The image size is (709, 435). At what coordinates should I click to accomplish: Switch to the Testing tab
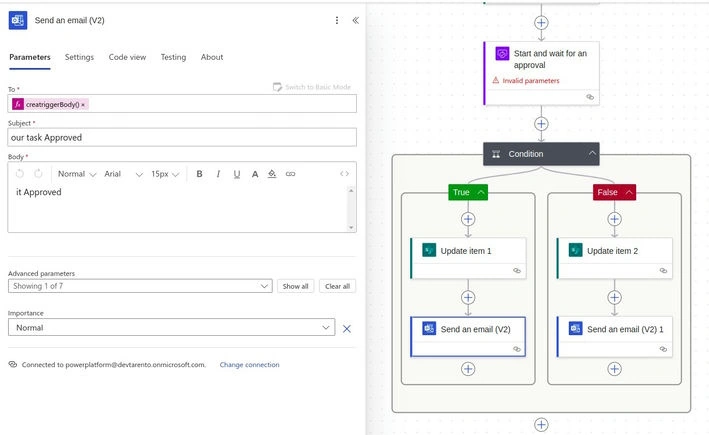pyautogui.click(x=173, y=57)
